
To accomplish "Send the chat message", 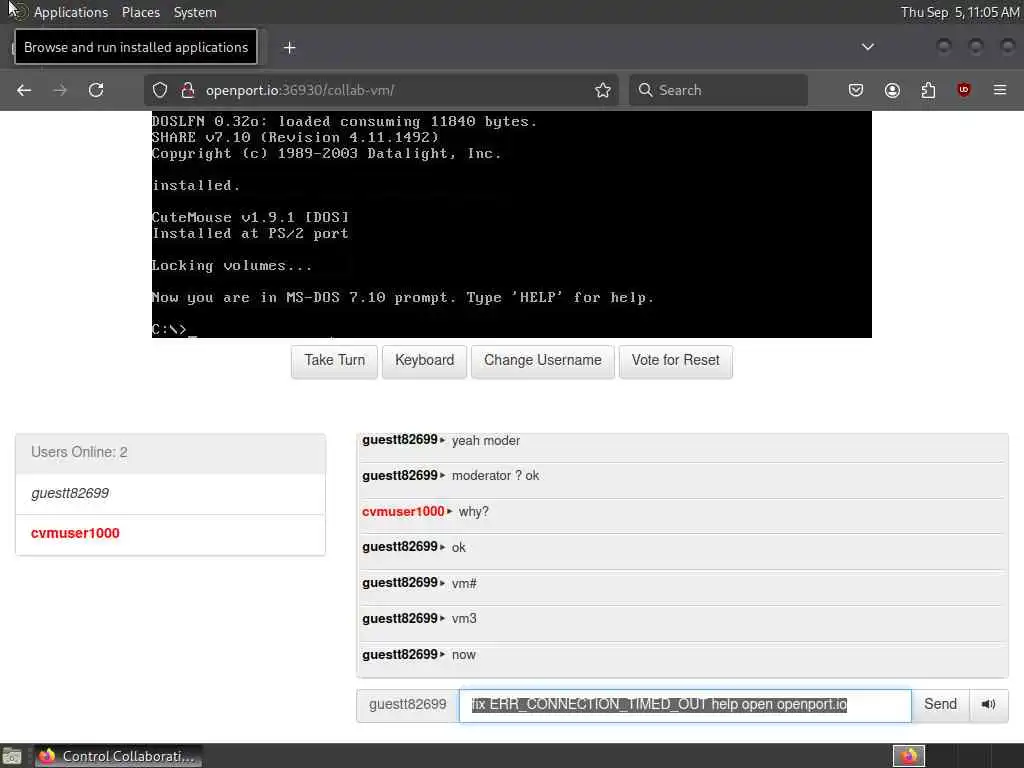I will pyautogui.click(x=940, y=704).
